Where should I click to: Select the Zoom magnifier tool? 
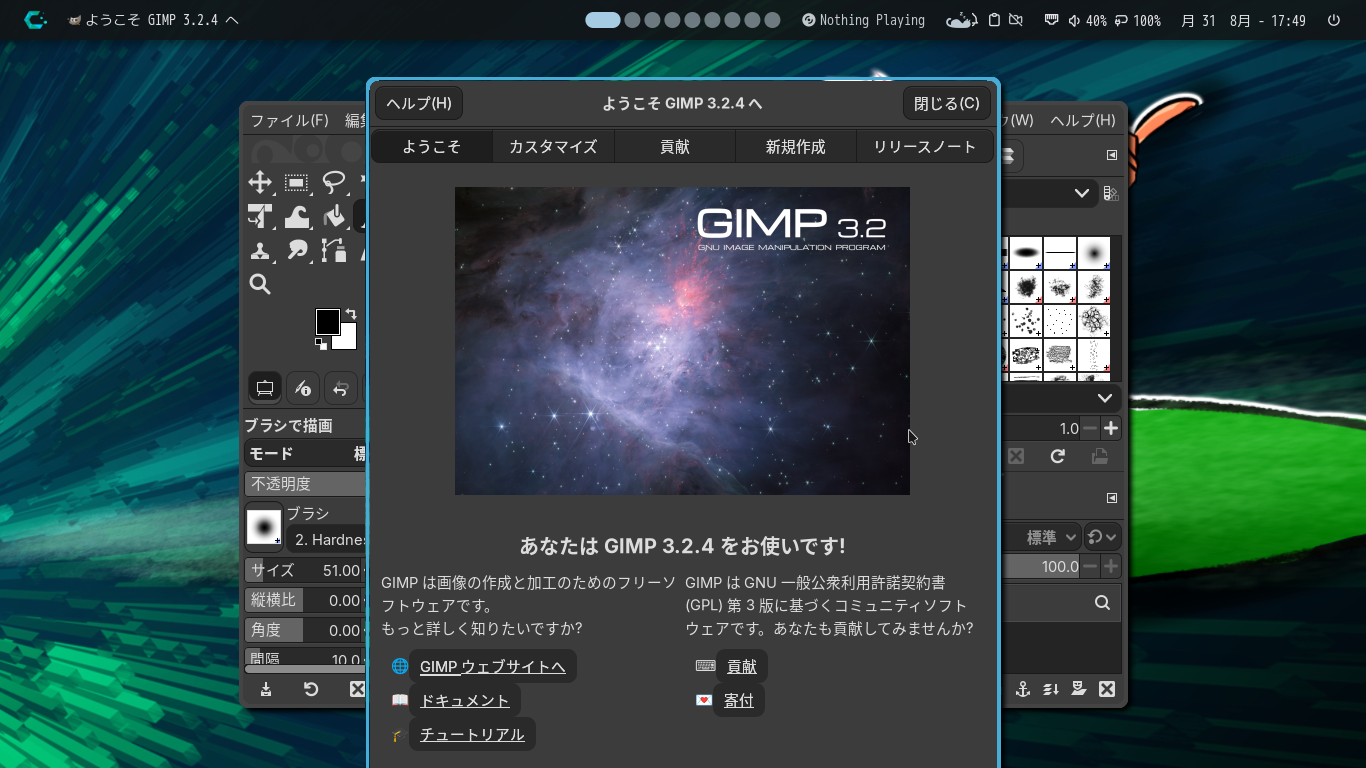pyautogui.click(x=260, y=284)
